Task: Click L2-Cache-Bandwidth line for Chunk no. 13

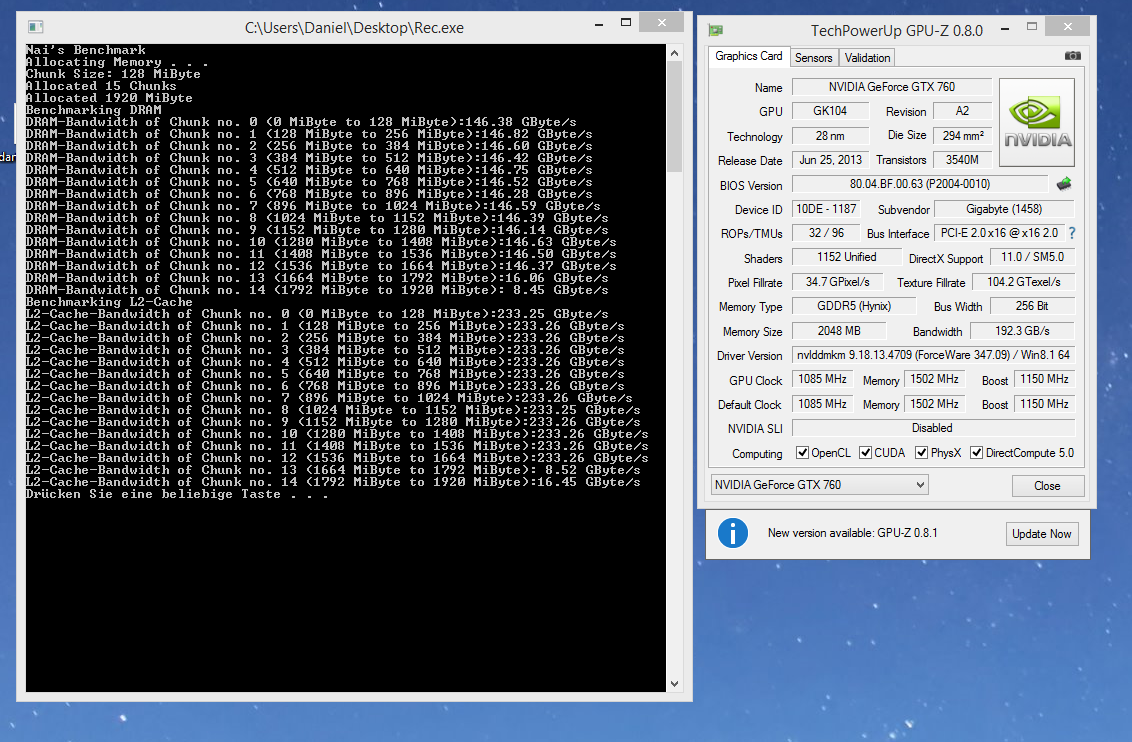Action: pyautogui.click(x=333, y=470)
